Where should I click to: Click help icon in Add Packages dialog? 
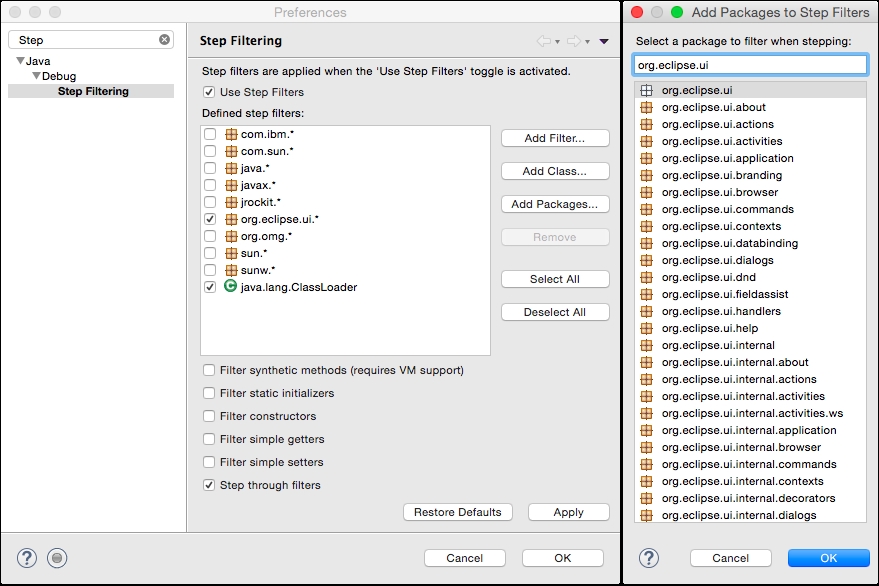(649, 558)
